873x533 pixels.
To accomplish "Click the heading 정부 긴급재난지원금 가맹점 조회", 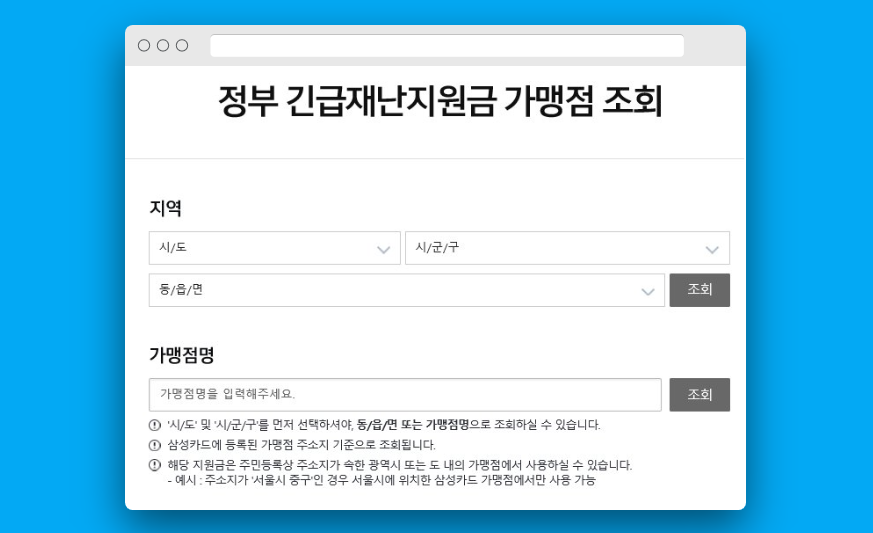I will 440,101.
